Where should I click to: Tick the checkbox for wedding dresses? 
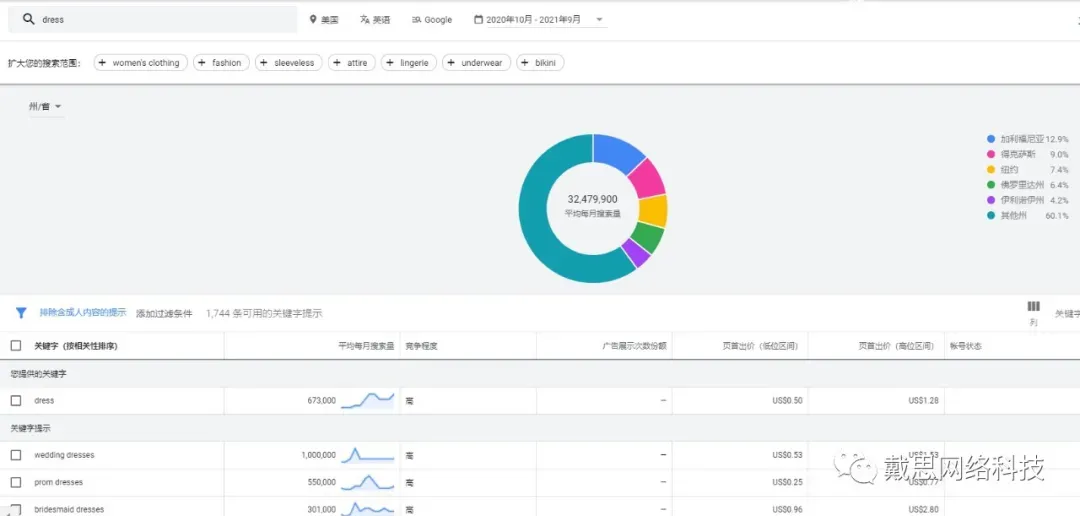pos(16,455)
